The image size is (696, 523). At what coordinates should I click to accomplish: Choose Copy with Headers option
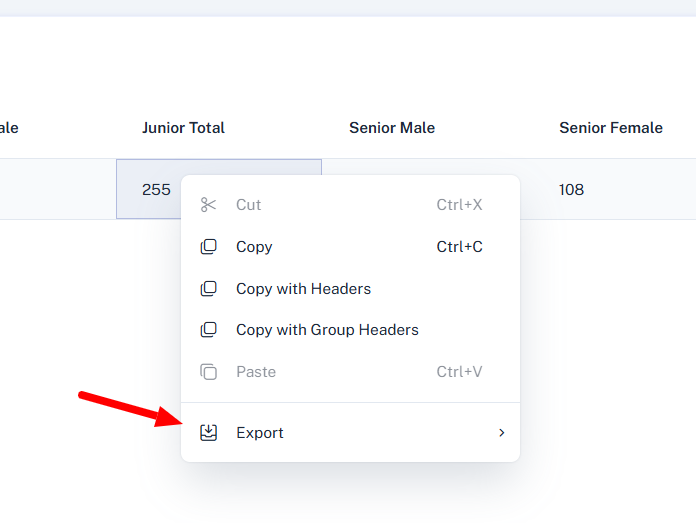(x=303, y=289)
